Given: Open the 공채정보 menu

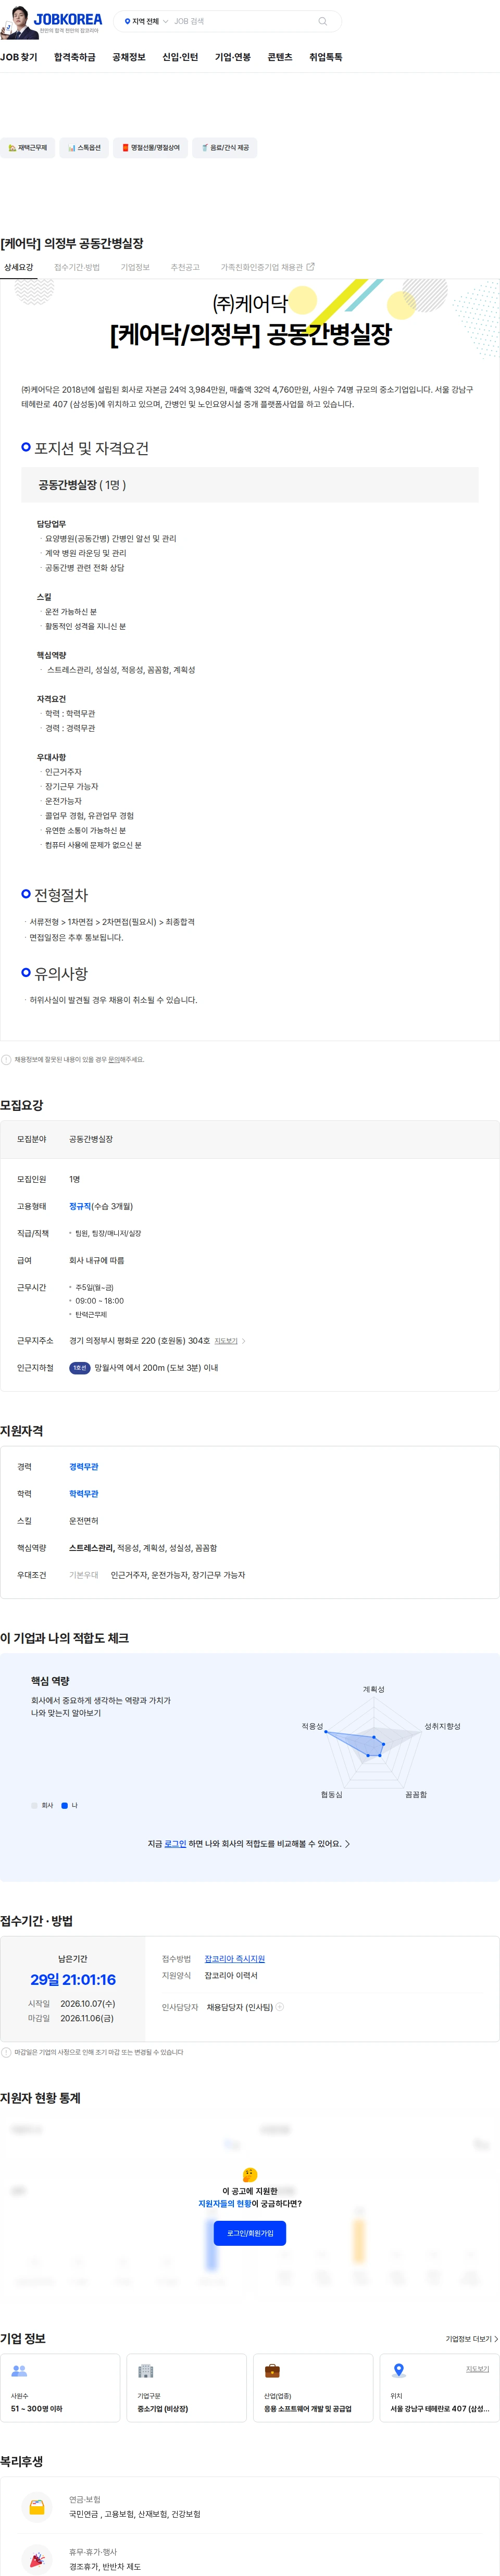Looking at the screenshot, I should (x=129, y=57).
